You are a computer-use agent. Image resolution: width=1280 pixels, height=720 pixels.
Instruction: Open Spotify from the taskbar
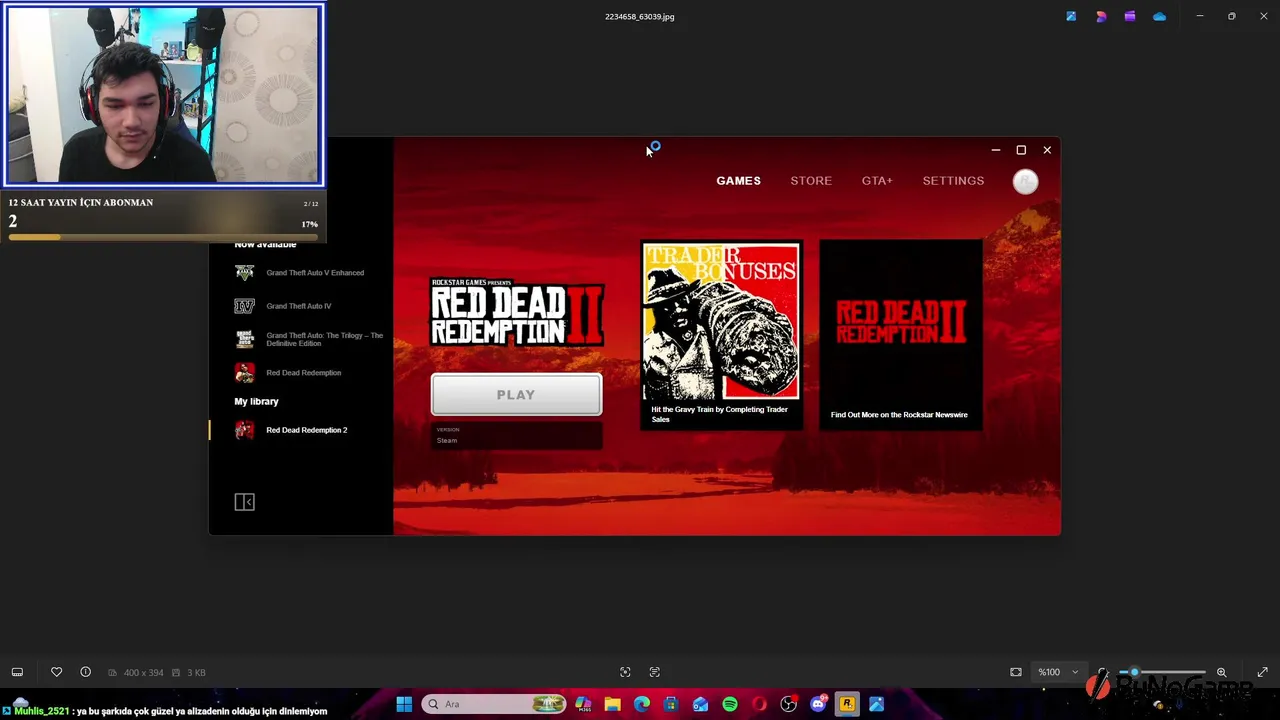[x=730, y=704]
